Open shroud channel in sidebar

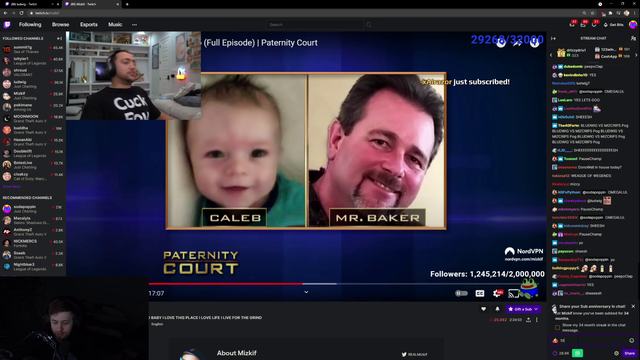click(33, 72)
